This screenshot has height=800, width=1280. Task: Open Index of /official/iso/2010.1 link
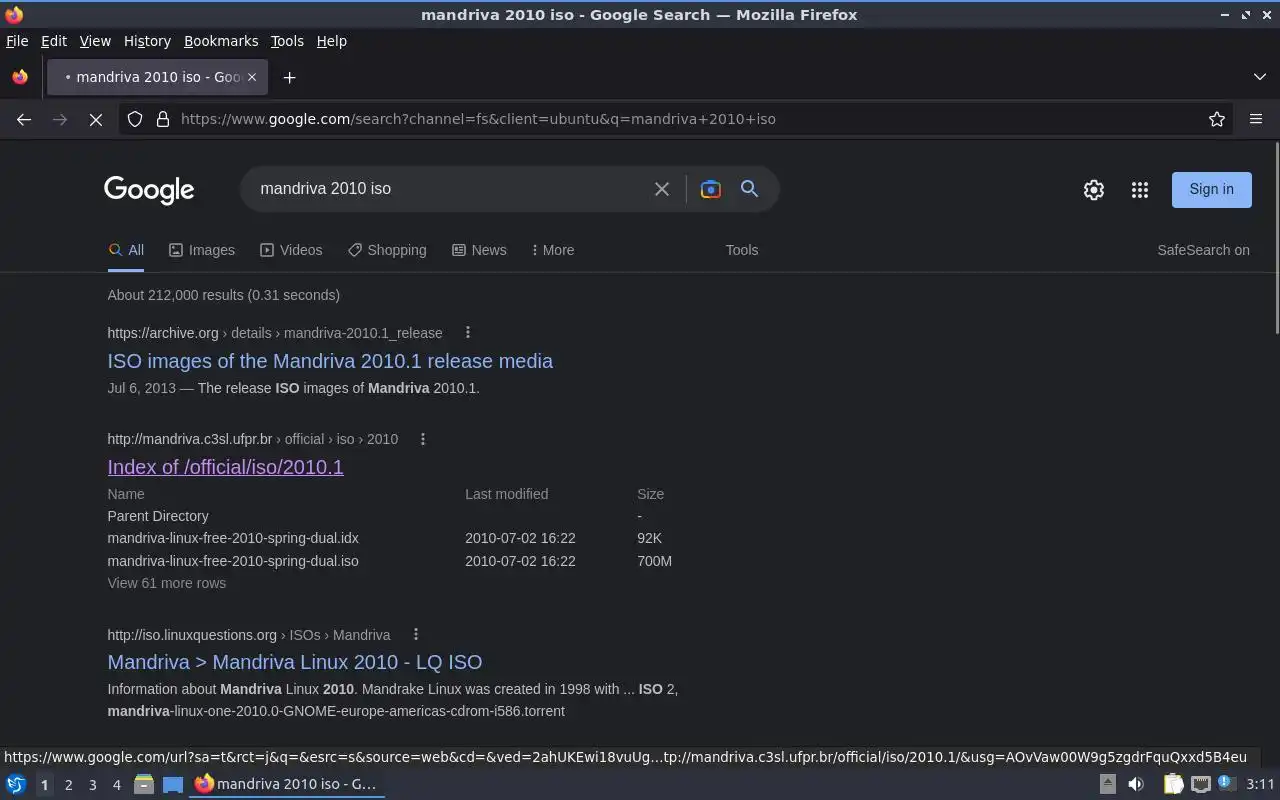coord(225,467)
